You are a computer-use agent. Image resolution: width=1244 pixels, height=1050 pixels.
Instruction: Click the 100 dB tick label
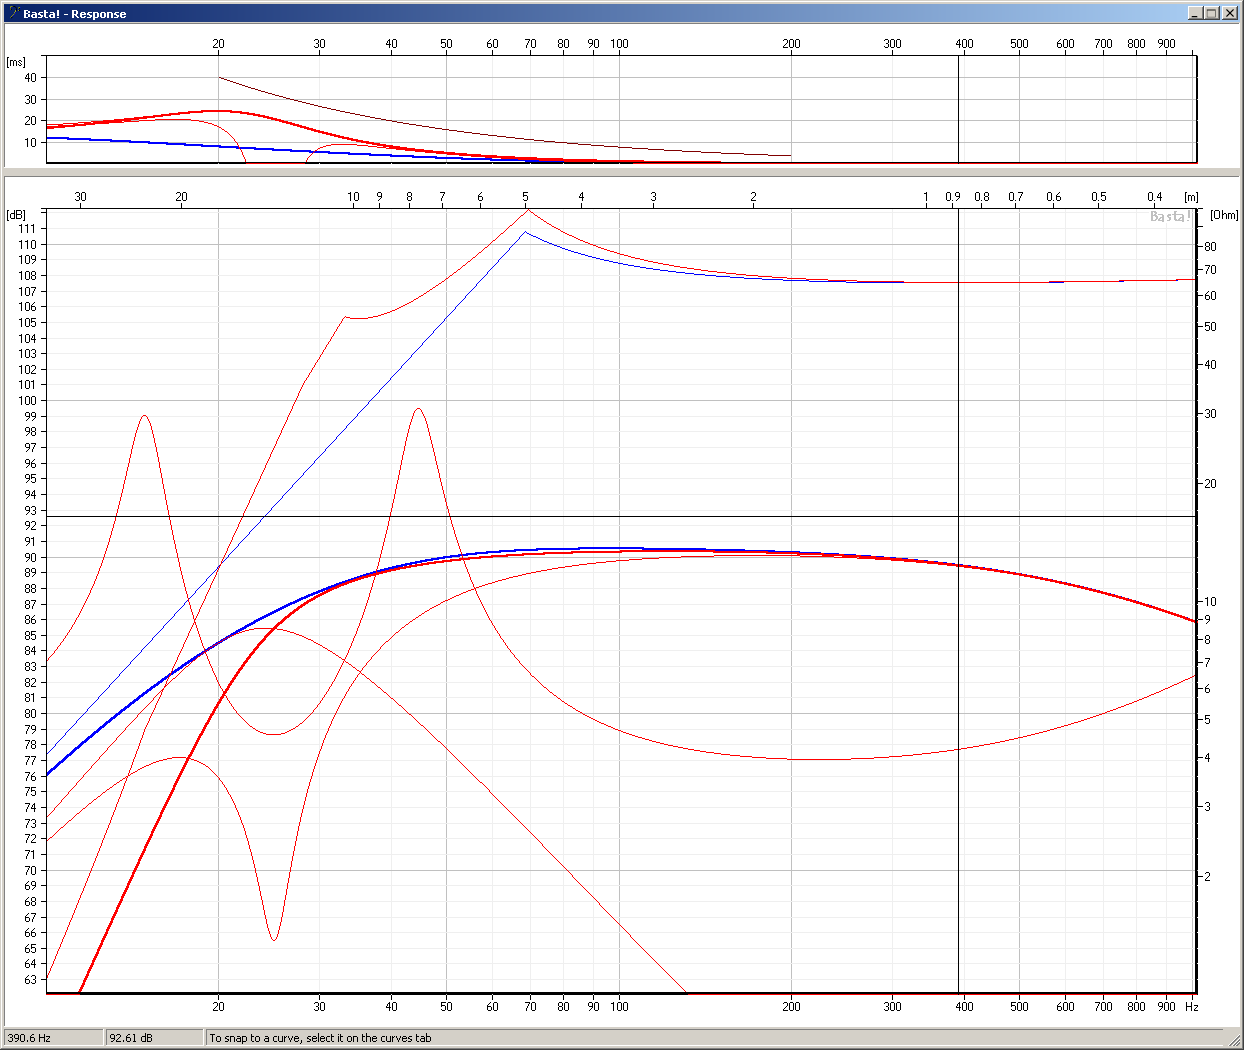(27, 401)
